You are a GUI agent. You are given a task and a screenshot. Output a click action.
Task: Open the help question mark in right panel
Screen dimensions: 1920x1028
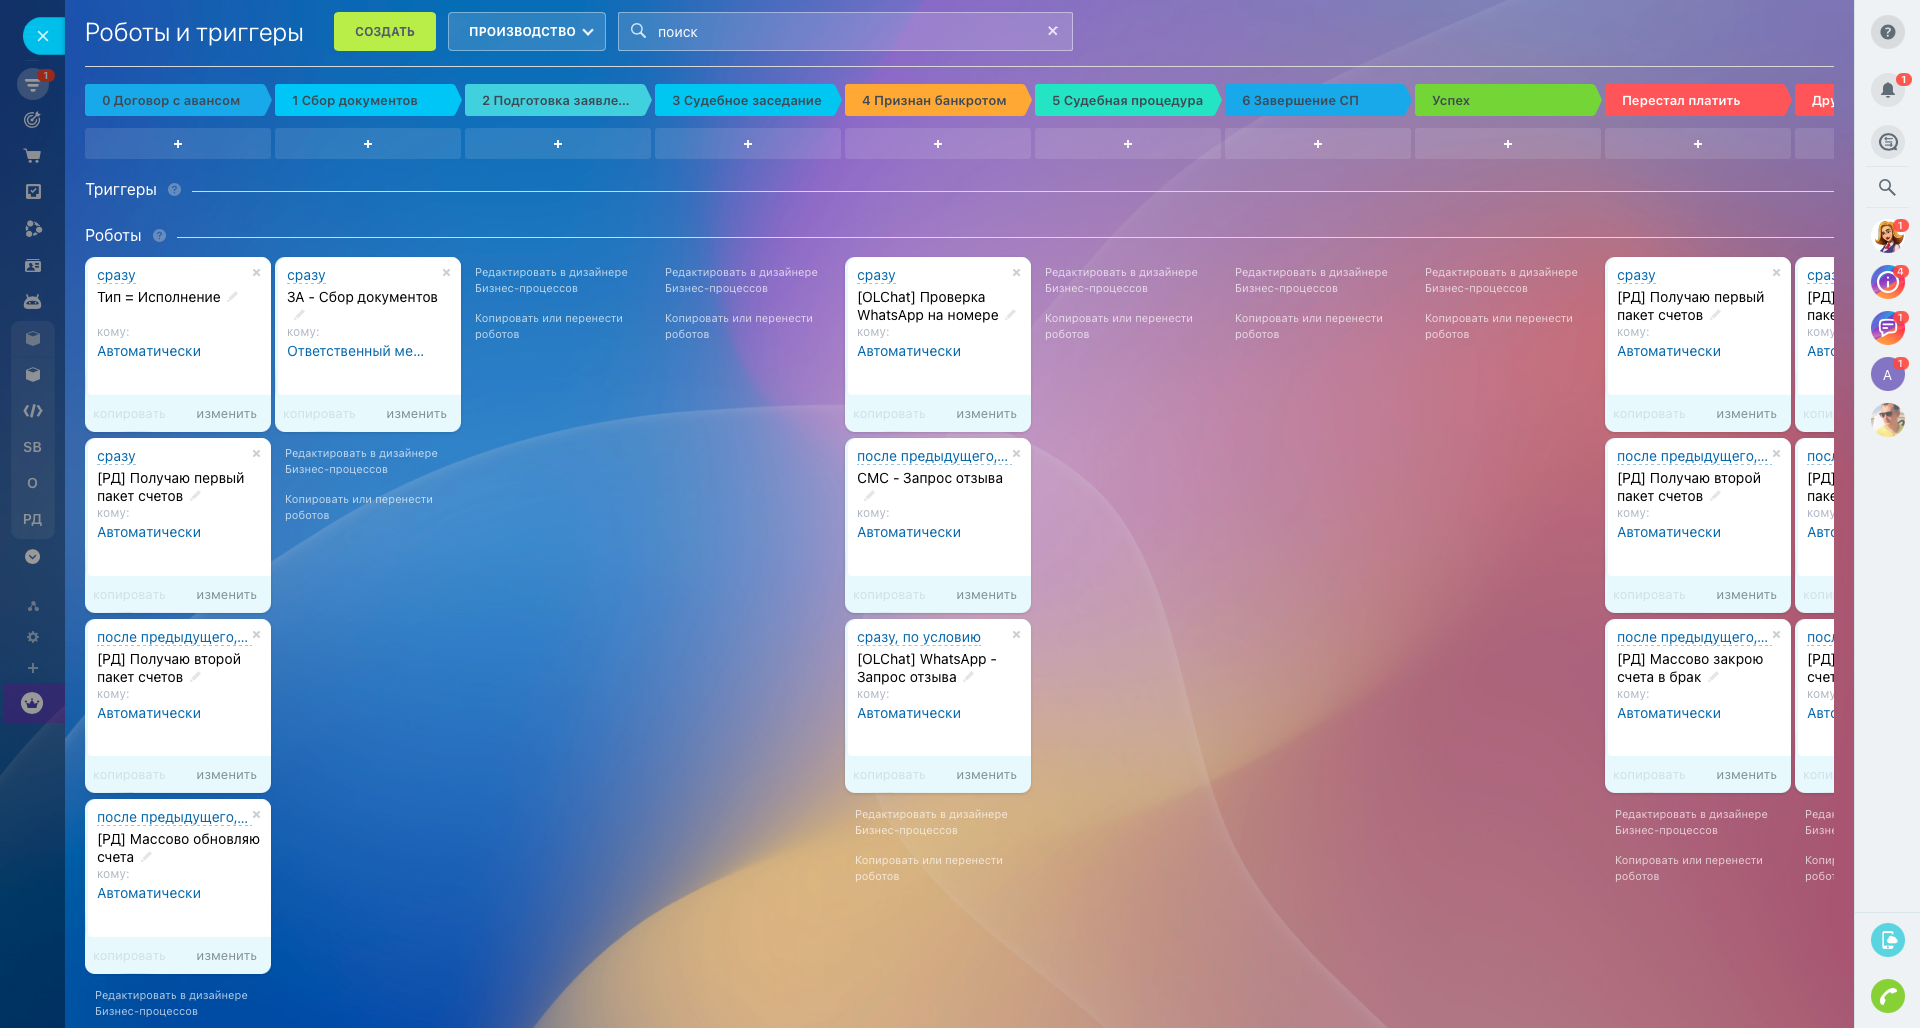[x=1888, y=32]
